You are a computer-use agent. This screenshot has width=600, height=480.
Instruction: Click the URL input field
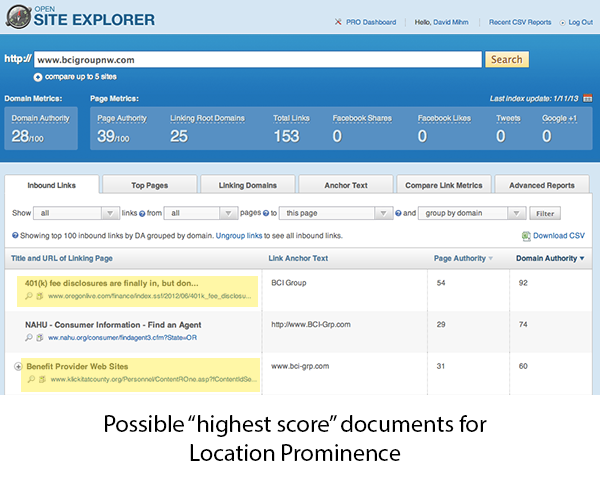pos(261,59)
